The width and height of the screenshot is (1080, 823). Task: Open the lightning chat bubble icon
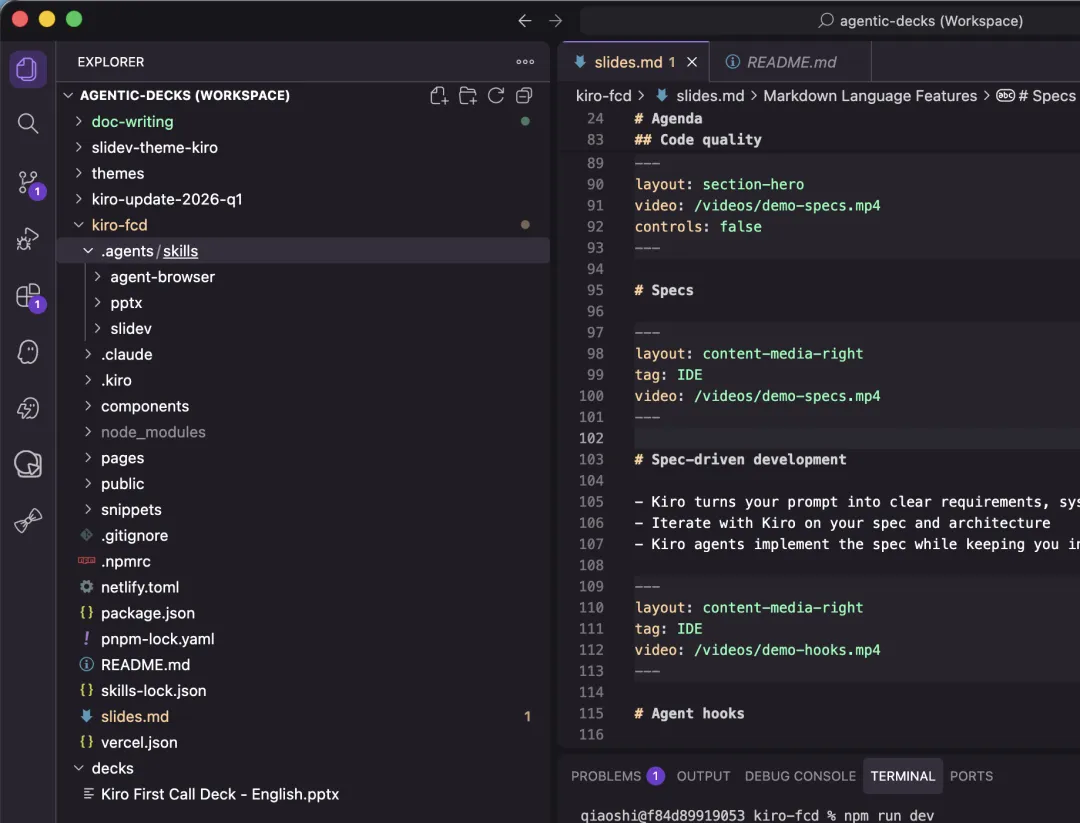pyautogui.click(x=28, y=408)
